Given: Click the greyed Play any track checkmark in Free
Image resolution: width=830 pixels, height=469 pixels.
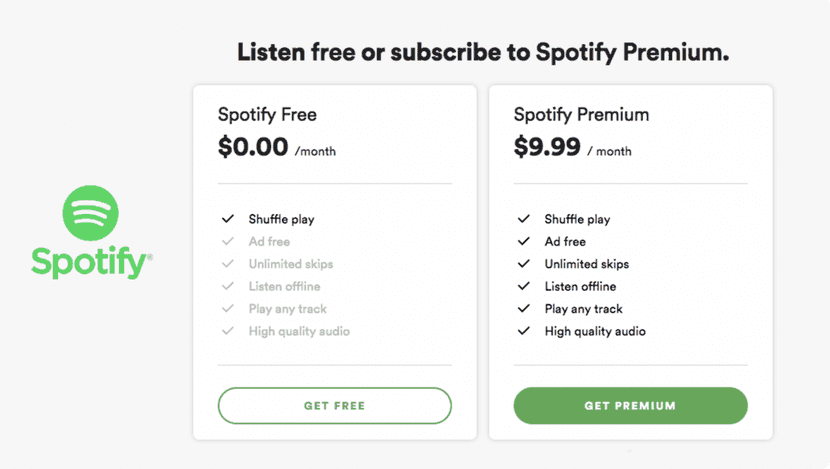Looking at the screenshot, I should (x=228, y=309).
